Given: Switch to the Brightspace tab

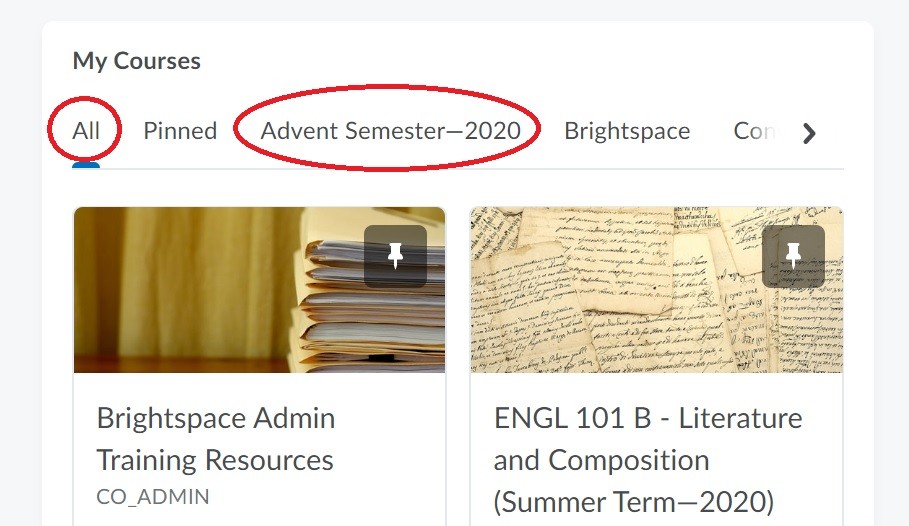Looking at the screenshot, I should (x=627, y=131).
